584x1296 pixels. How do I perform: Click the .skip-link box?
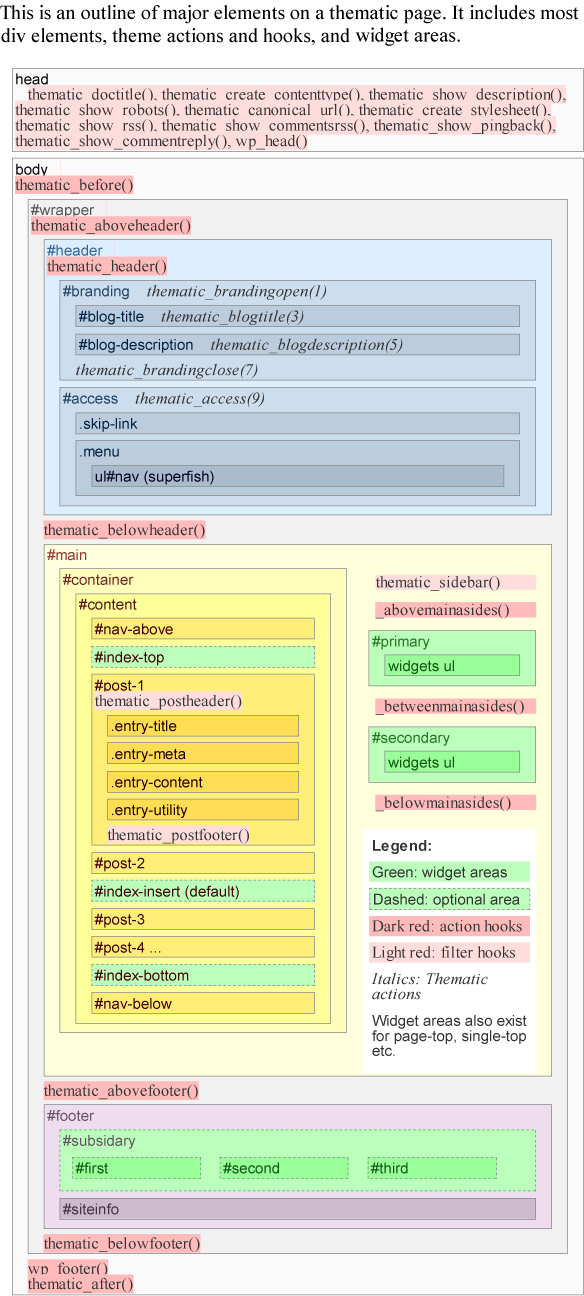[297, 423]
